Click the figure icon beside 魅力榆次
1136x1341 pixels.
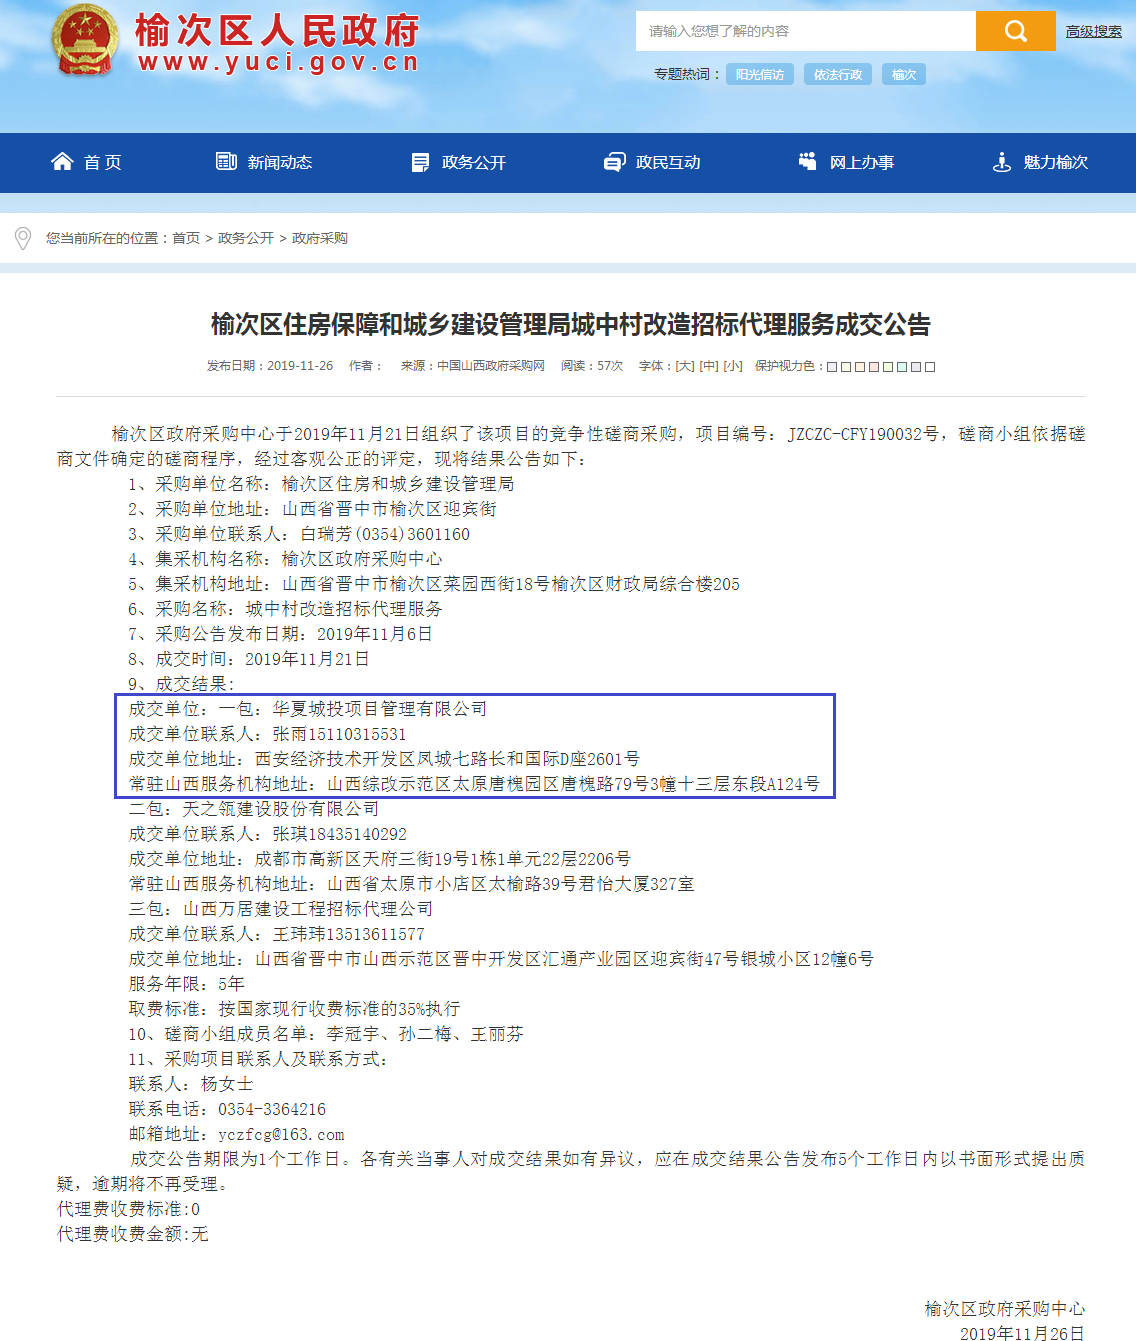[1002, 162]
